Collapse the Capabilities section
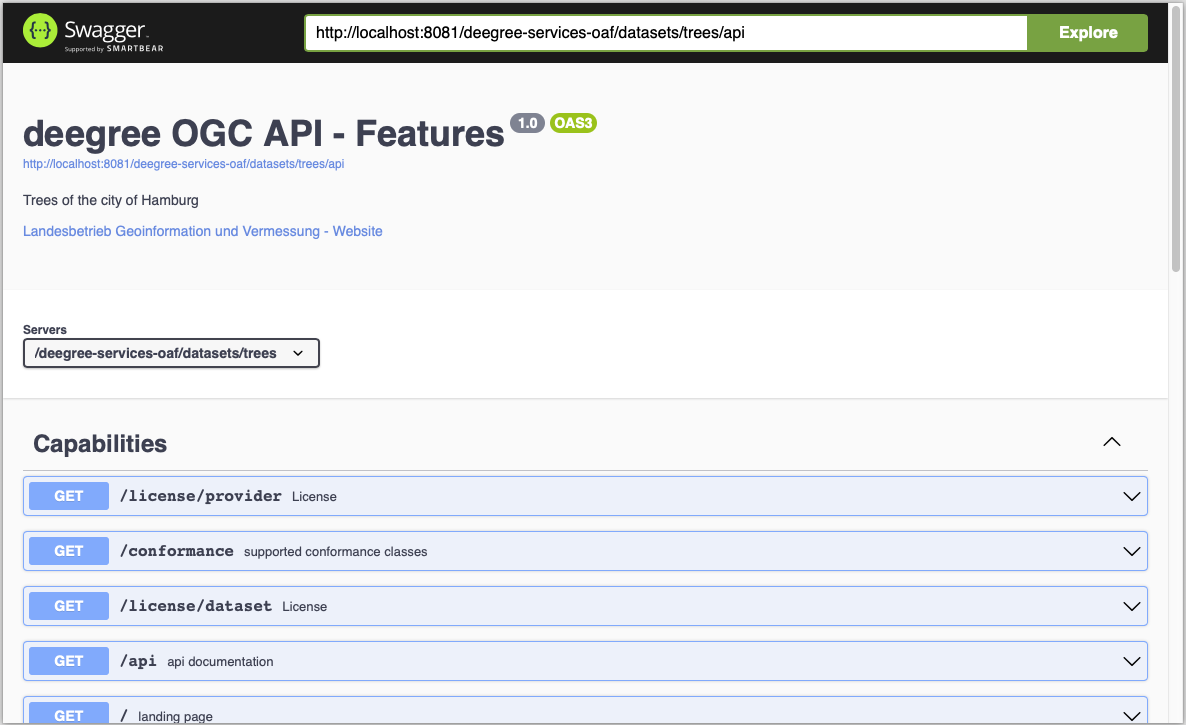The image size is (1186, 725). [x=1111, y=441]
